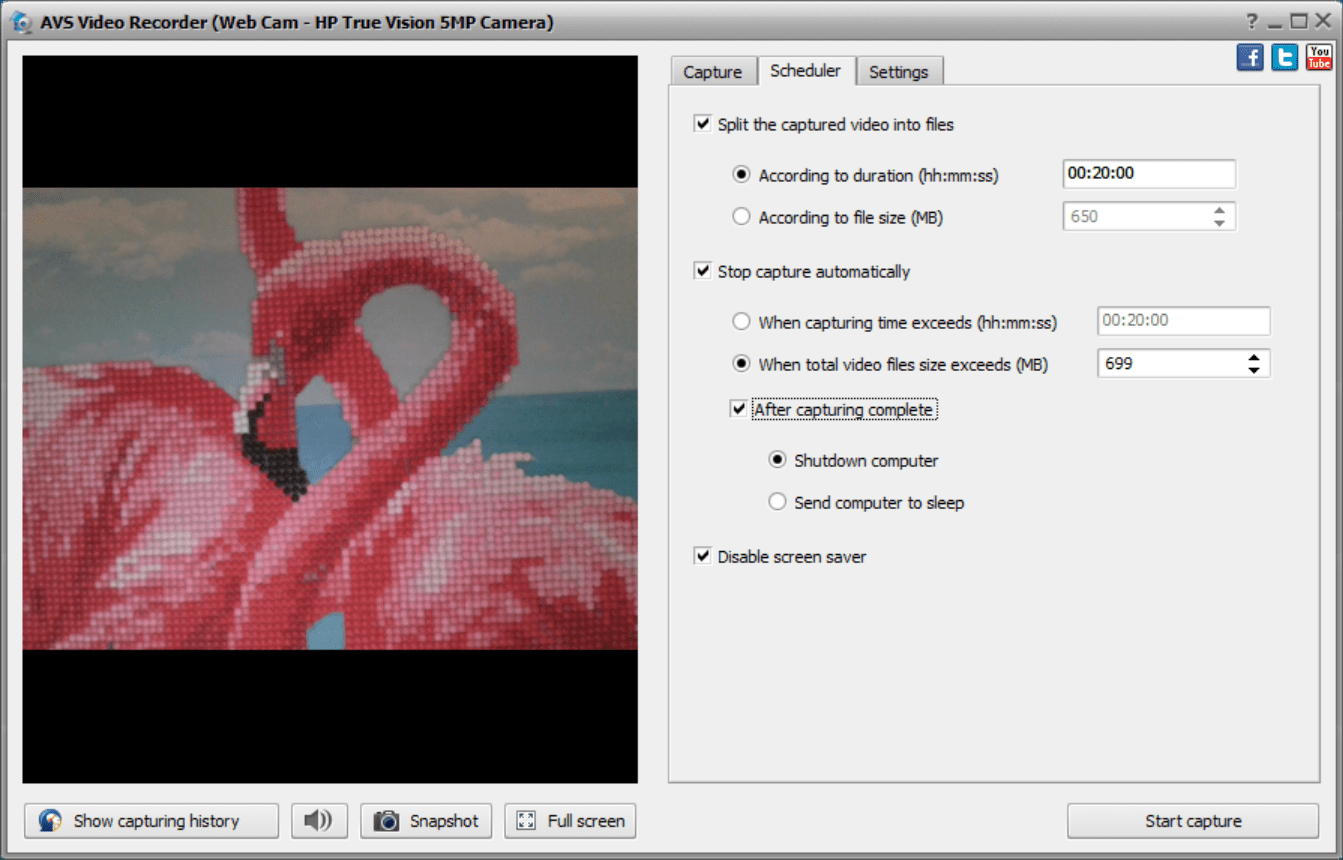
Task: Decrease total video files size value
Action: click(x=1254, y=371)
